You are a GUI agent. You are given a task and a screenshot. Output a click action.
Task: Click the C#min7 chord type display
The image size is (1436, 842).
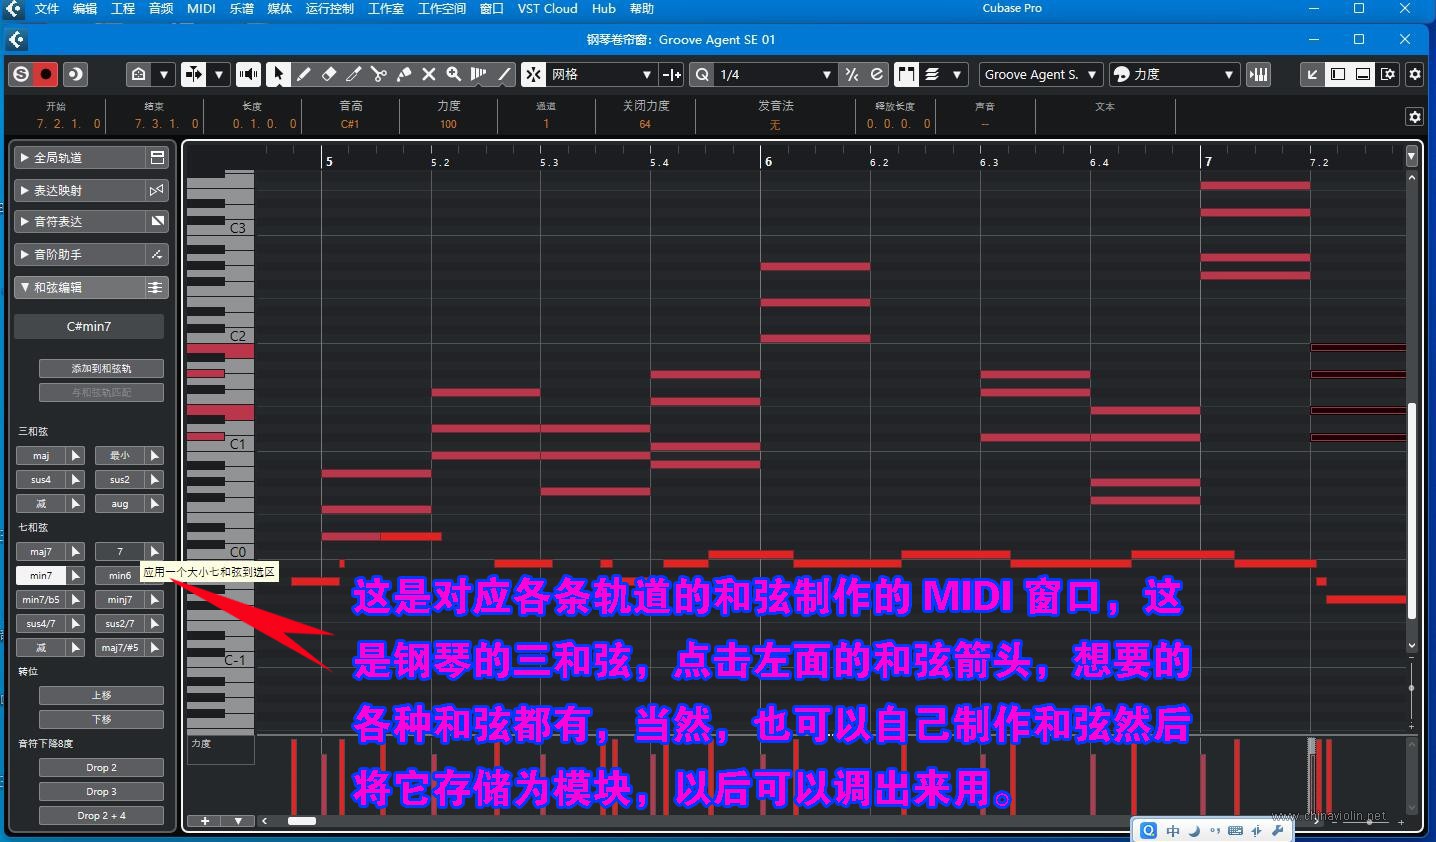coord(89,327)
